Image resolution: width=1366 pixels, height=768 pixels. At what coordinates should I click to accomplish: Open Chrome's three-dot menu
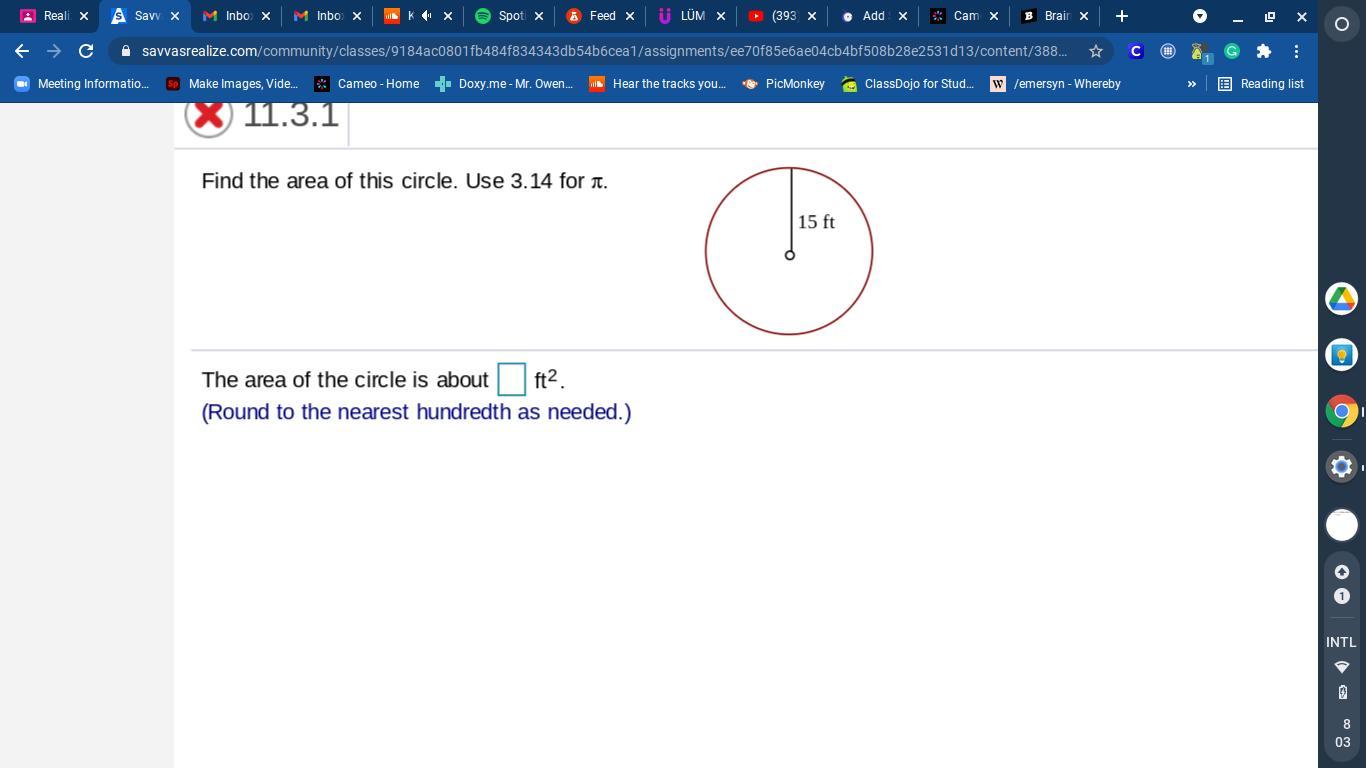1296,51
